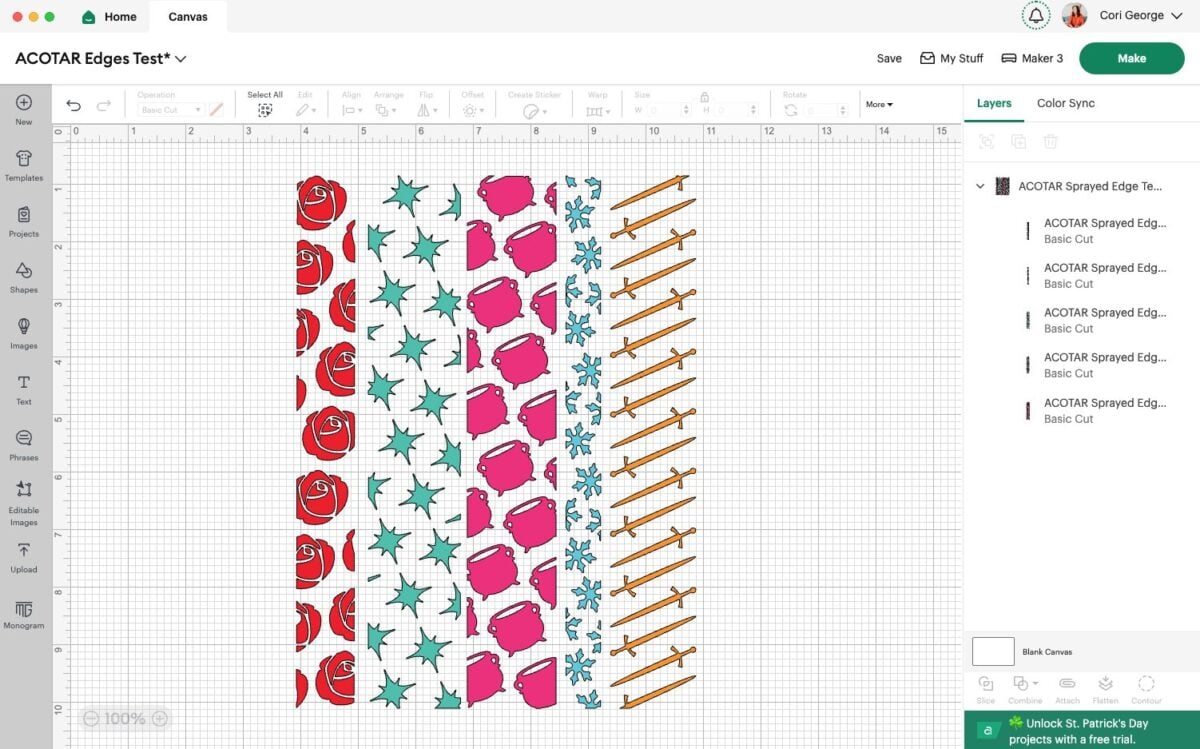Open the Images library
The image size is (1200, 749).
click(x=24, y=333)
